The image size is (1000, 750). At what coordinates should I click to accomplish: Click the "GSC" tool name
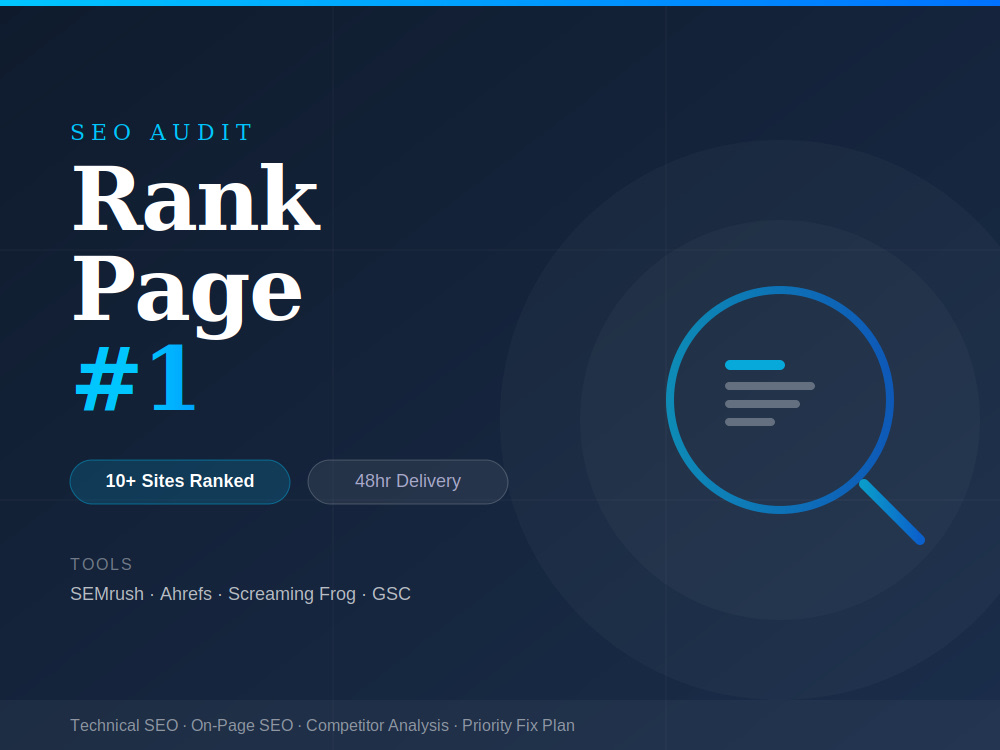click(x=391, y=594)
